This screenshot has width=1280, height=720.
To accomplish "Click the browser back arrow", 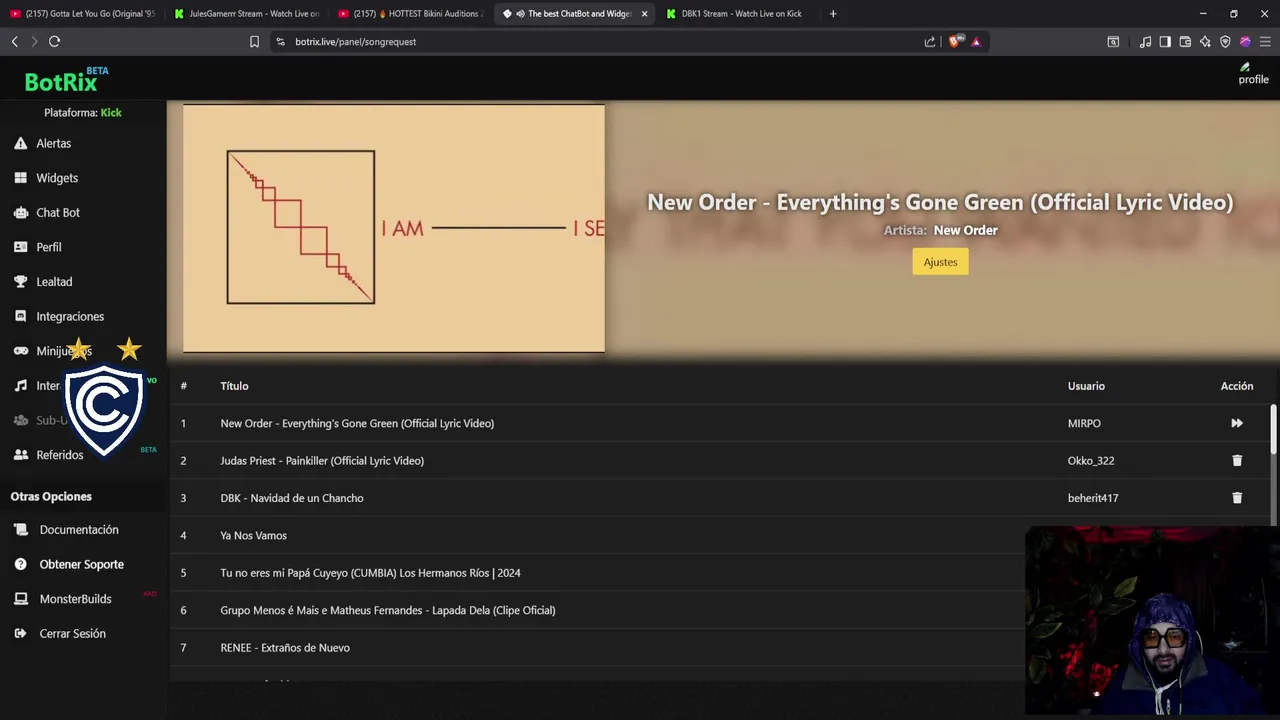I will tap(14, 41).
